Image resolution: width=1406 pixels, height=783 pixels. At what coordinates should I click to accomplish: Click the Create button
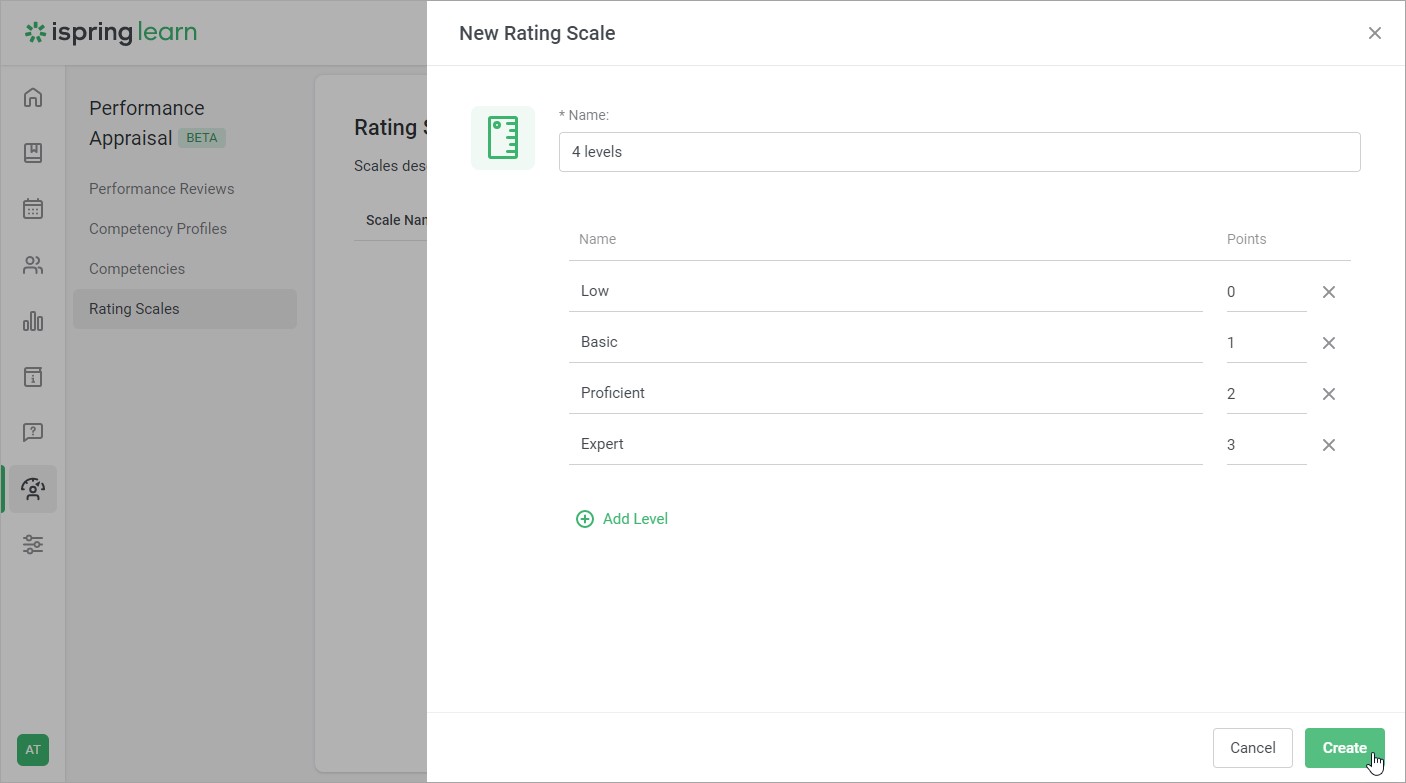point(1345,748)
